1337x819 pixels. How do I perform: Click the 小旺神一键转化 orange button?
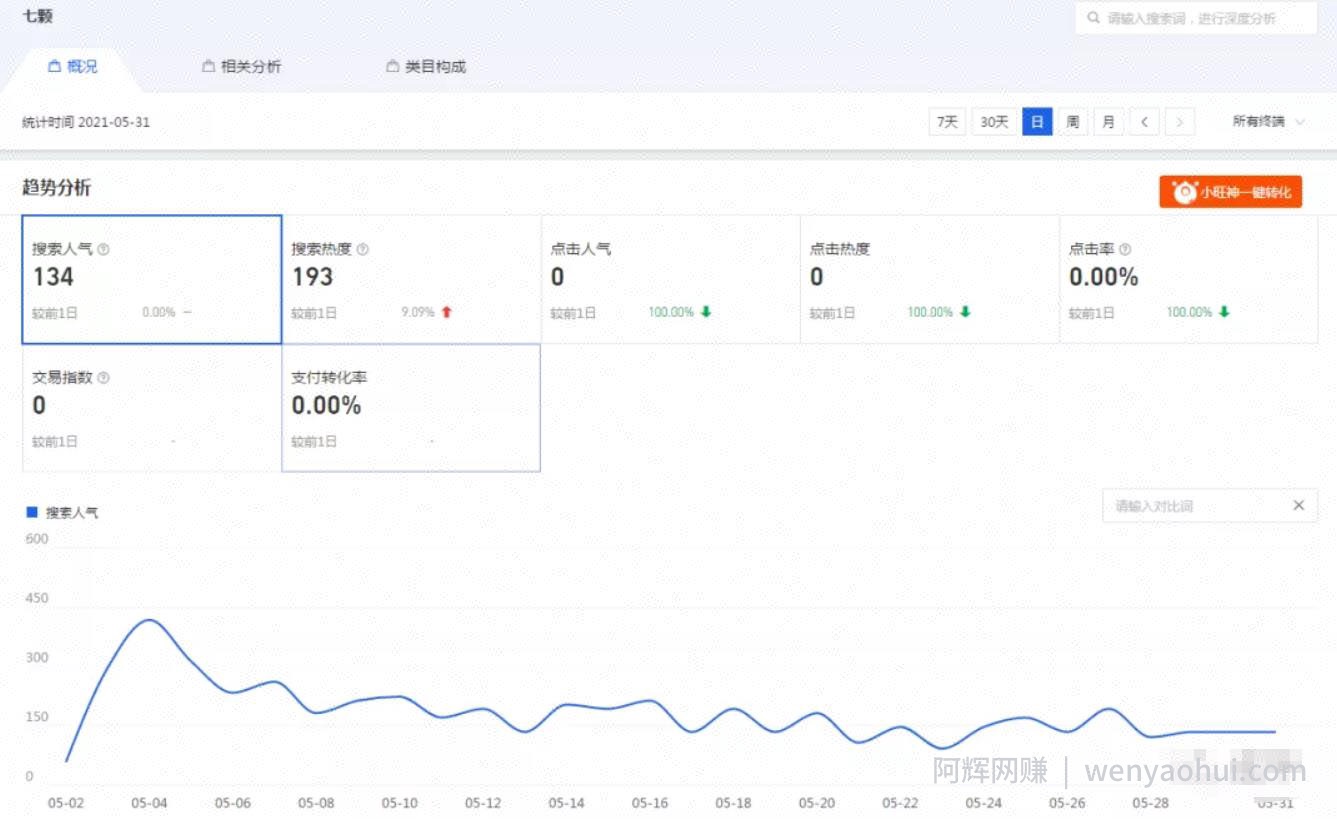click(1231, 191)
